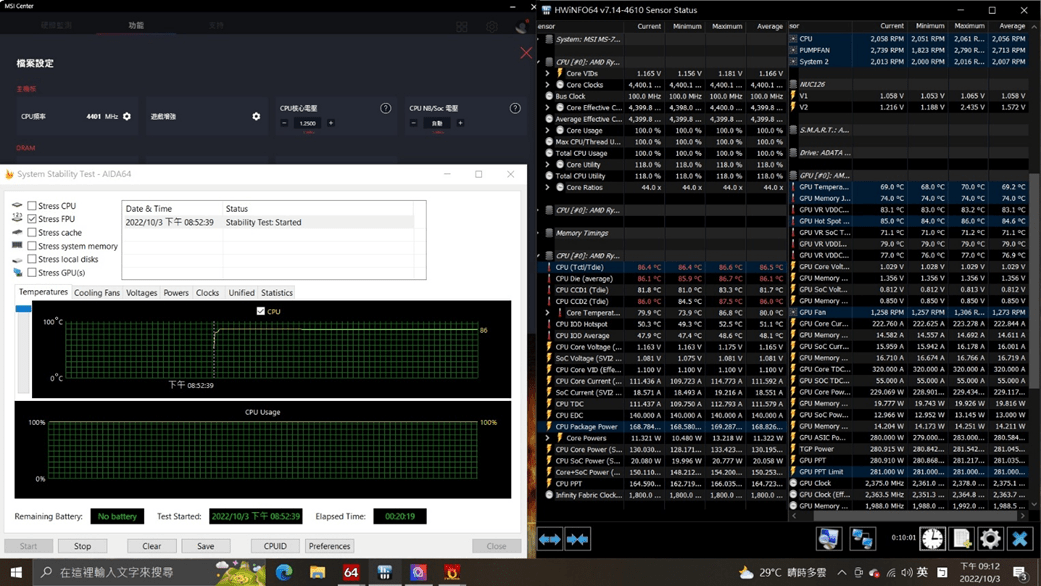
Task: Start HWiNFO logging with sheet-plus icon
Action: pyautogui.click(x=961, y=538)
